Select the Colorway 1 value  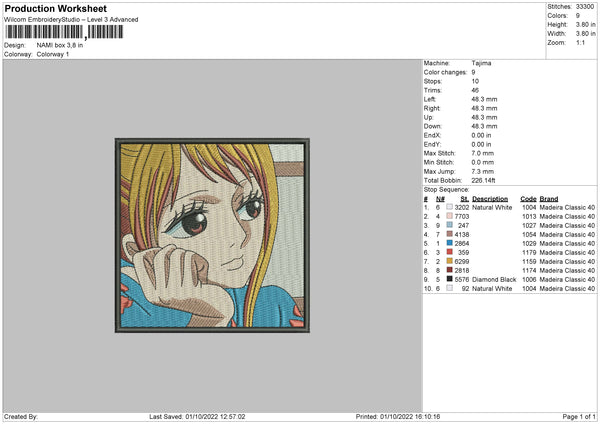53,54
